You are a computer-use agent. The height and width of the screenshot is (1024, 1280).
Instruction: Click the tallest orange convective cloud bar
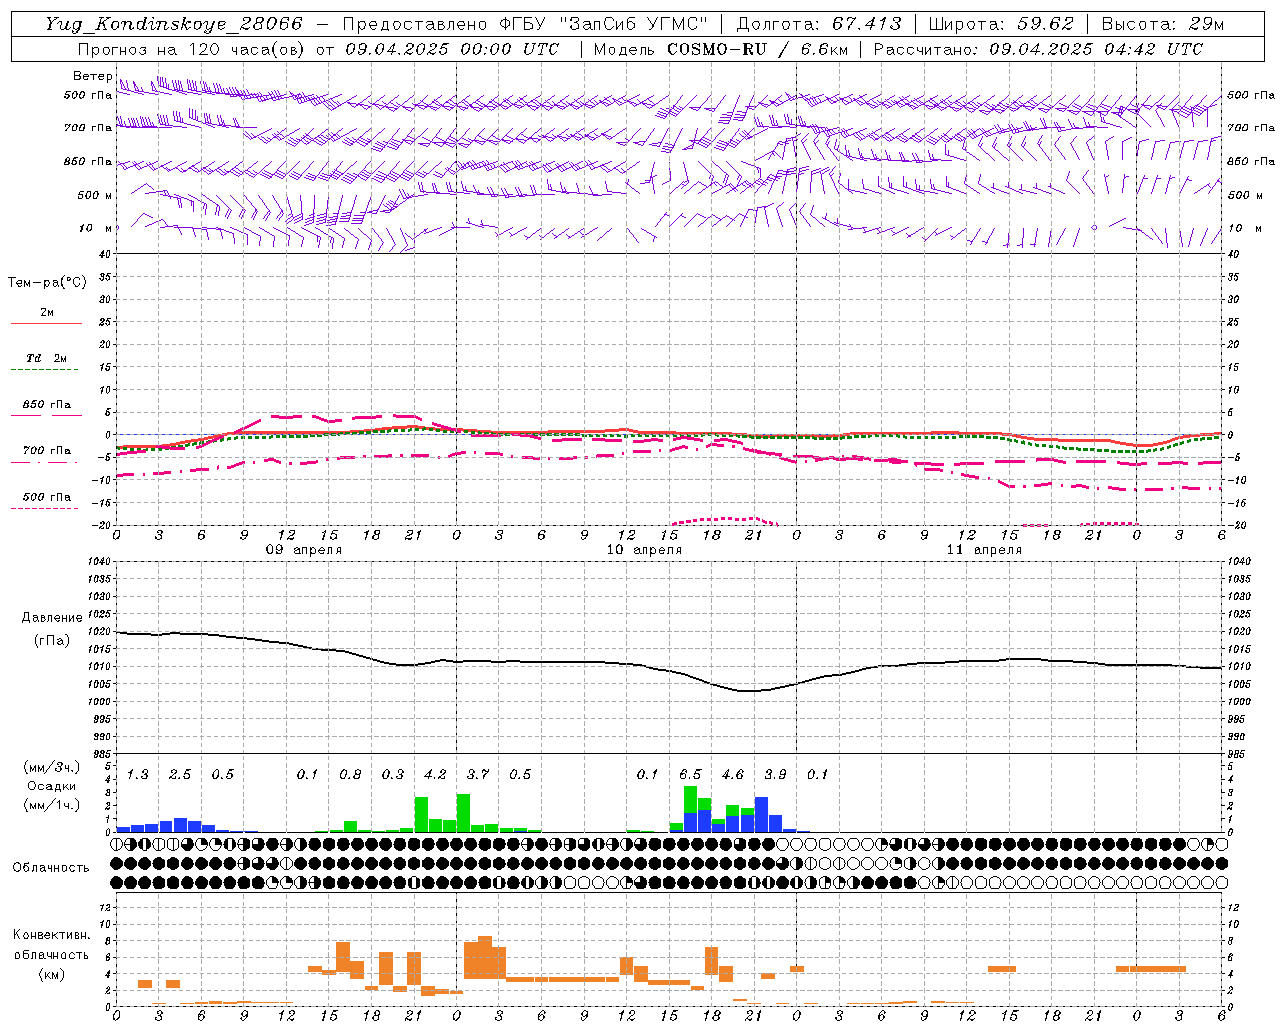pyautogui.click(x=485, y=957)
